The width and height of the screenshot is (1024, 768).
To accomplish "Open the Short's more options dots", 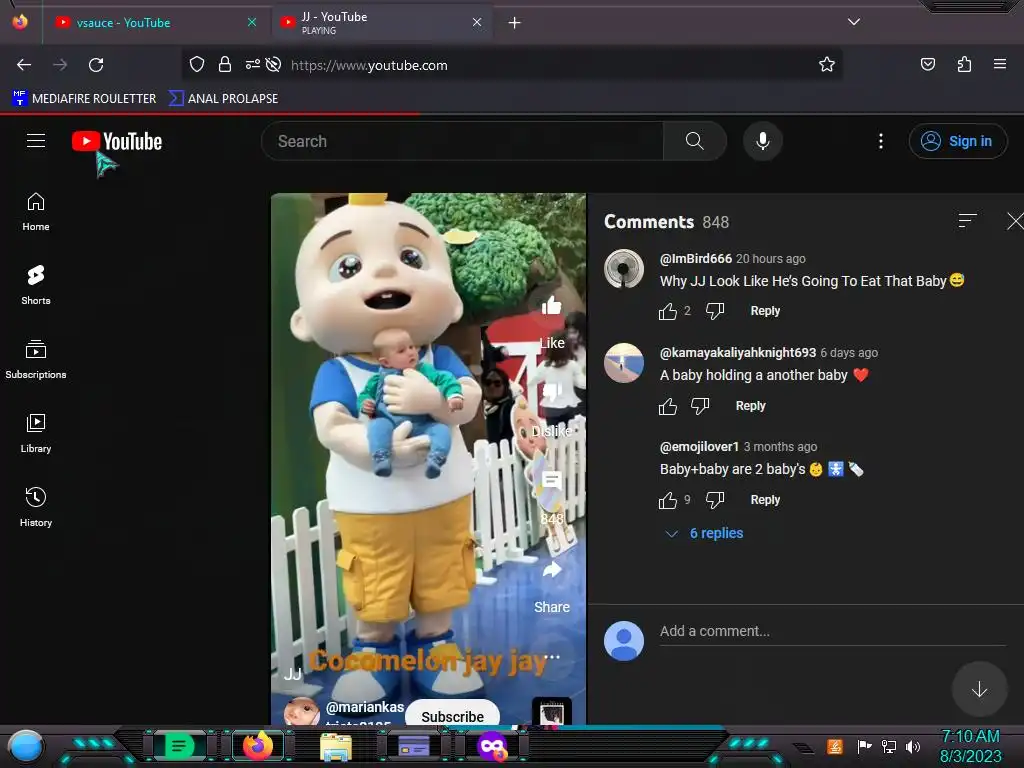I will (x=552, y=656).
